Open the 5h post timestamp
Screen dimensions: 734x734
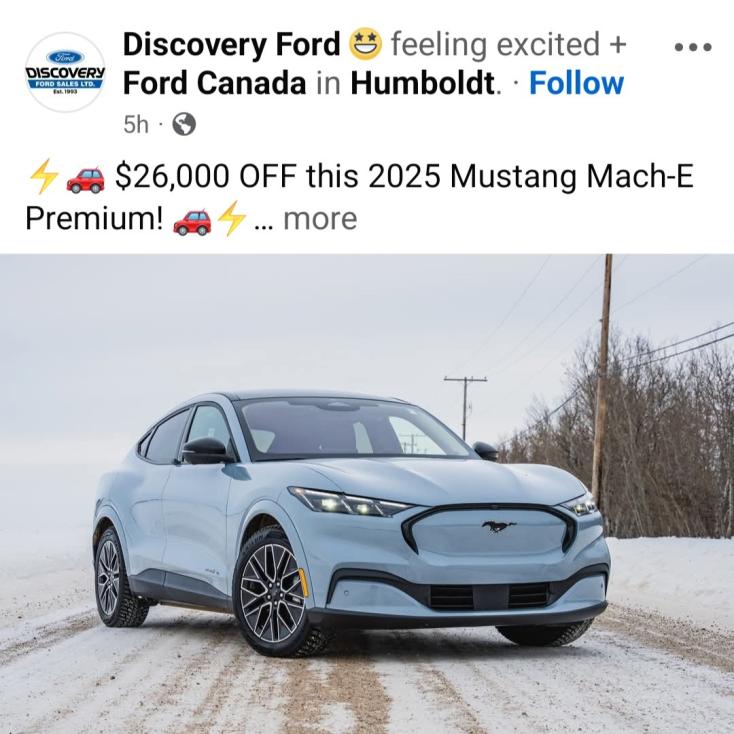pos(136,125)
